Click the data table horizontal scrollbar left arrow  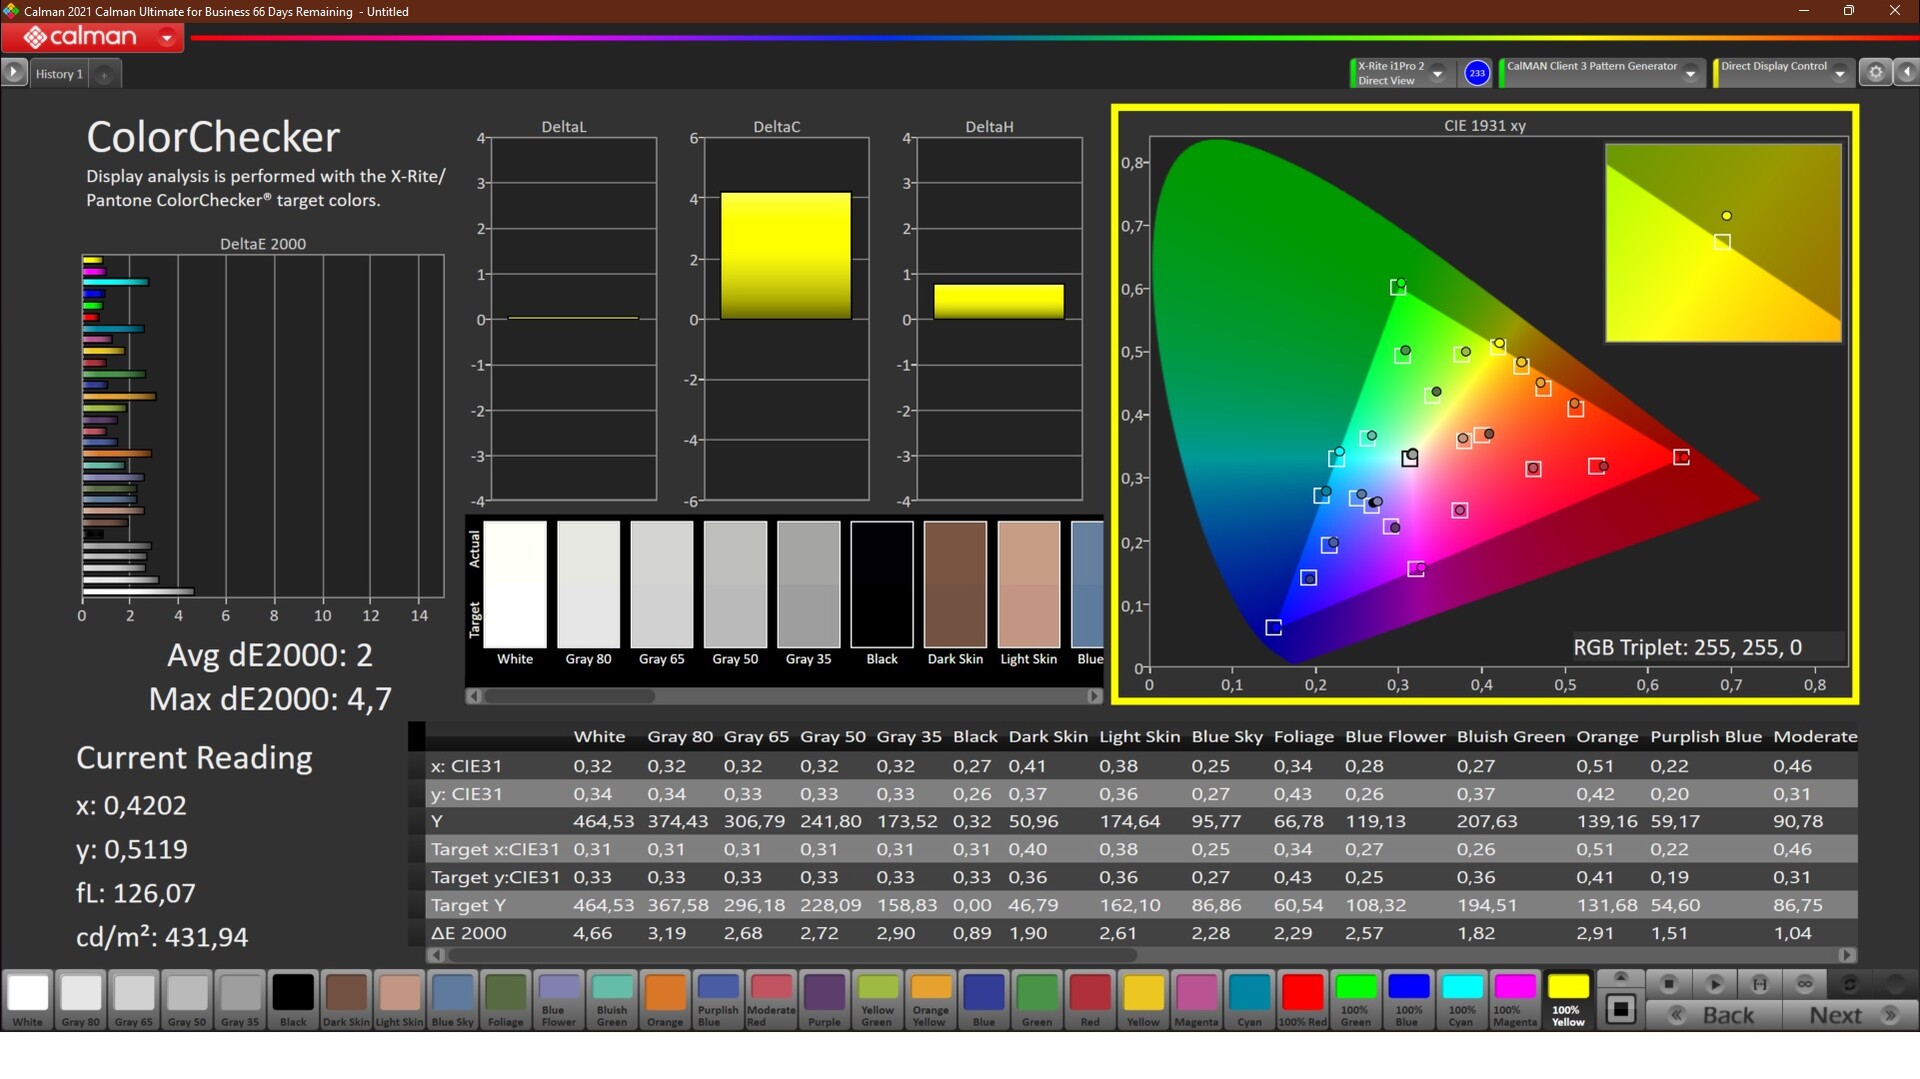click(436, 955)
